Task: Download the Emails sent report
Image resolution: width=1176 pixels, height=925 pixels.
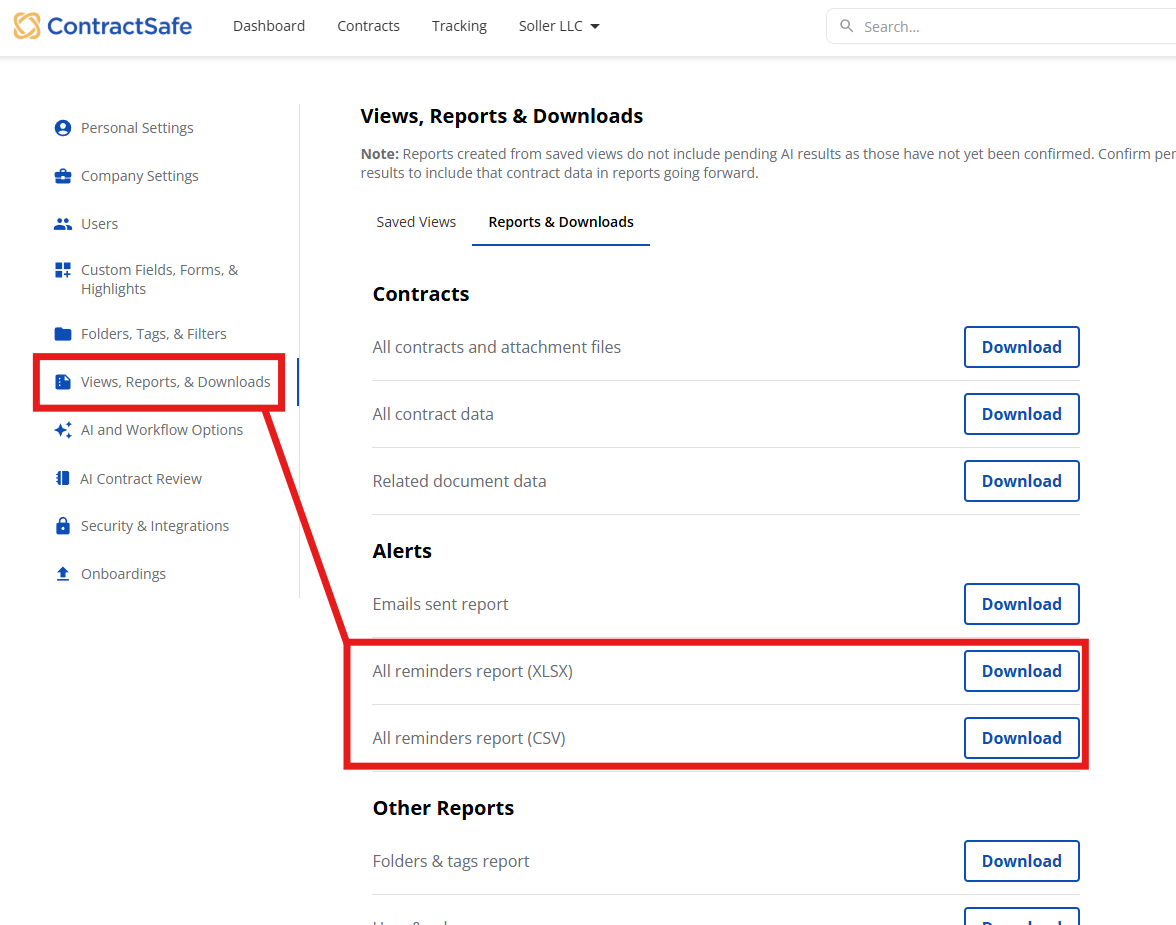Action: (1021, 604)
